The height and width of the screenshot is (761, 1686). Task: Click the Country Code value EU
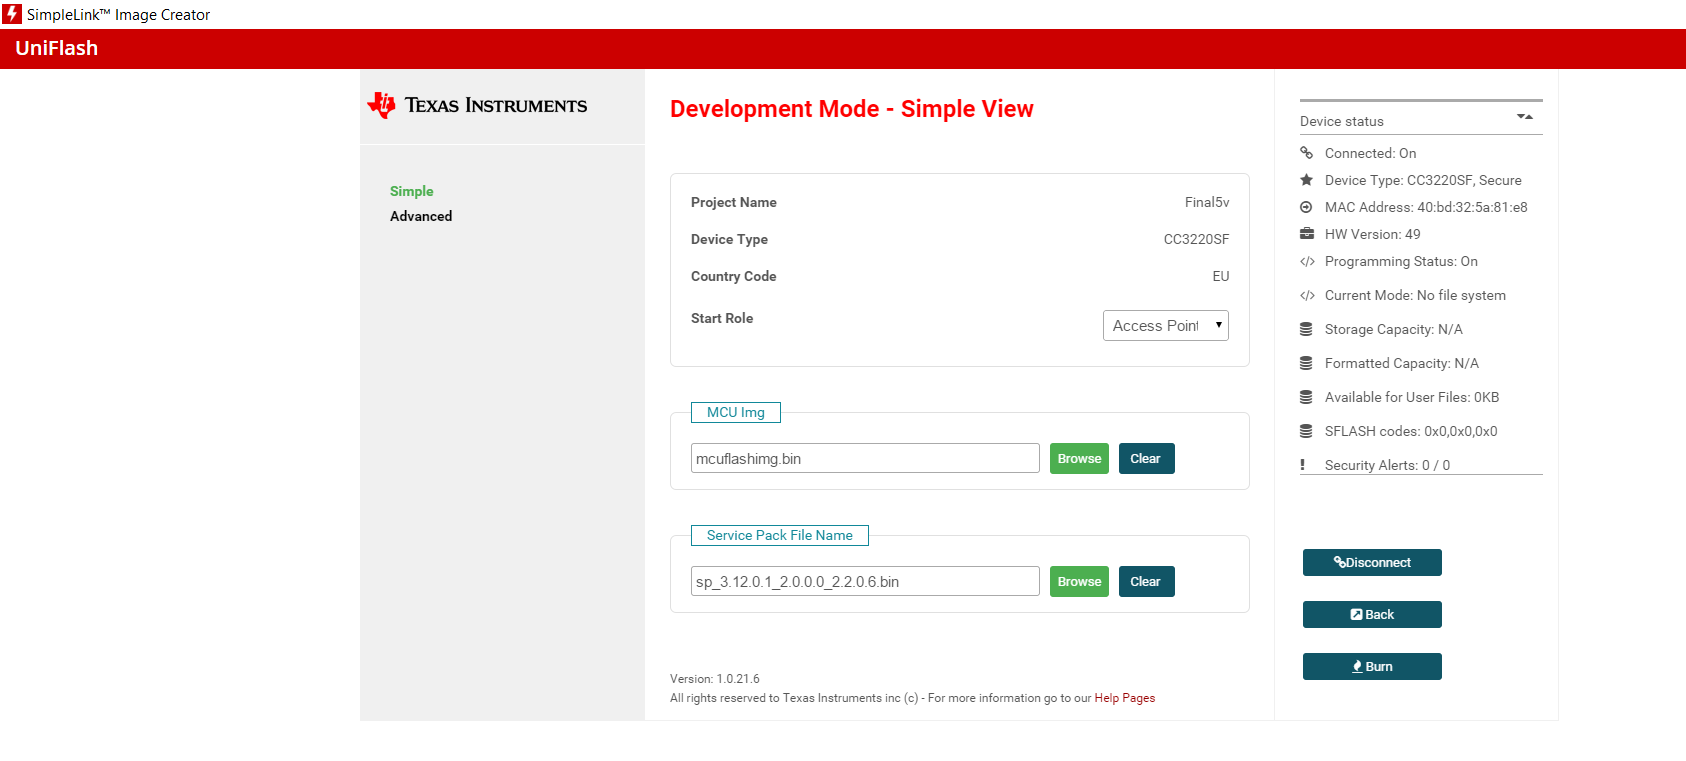coord(1221,276)
